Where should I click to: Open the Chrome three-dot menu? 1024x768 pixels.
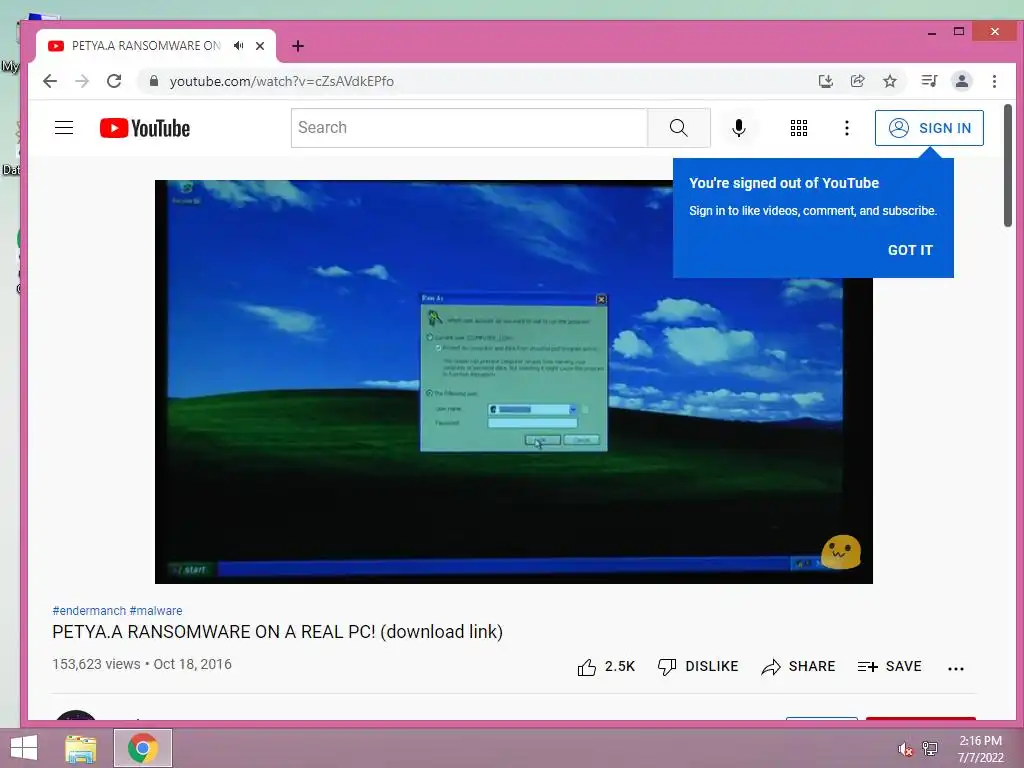coord(994,81)
